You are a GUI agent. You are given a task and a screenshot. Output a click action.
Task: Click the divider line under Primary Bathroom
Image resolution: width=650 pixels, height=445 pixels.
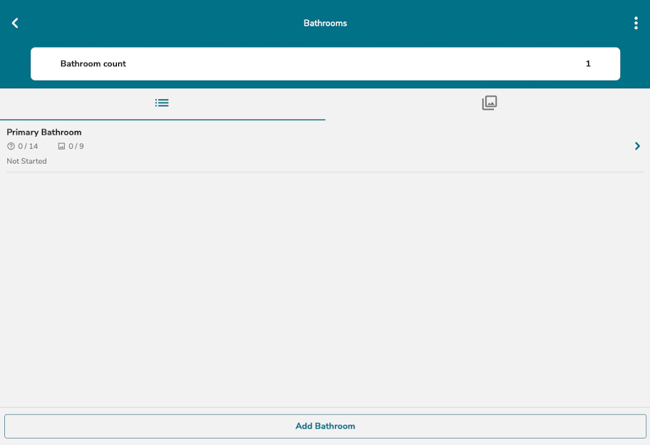pos(325,172)
